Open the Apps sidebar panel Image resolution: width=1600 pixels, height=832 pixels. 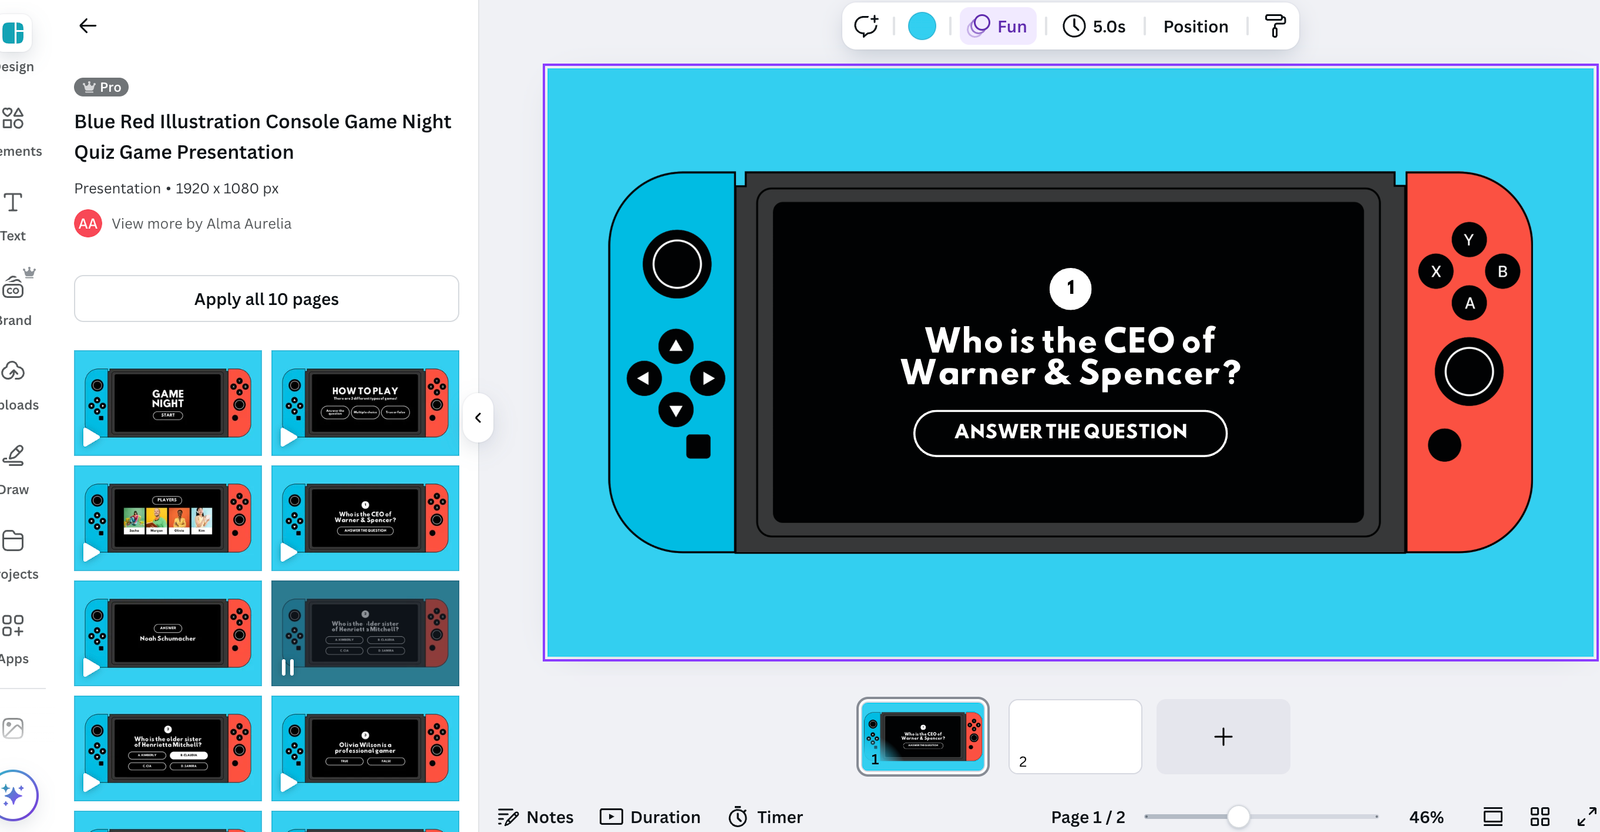(14, 639)
